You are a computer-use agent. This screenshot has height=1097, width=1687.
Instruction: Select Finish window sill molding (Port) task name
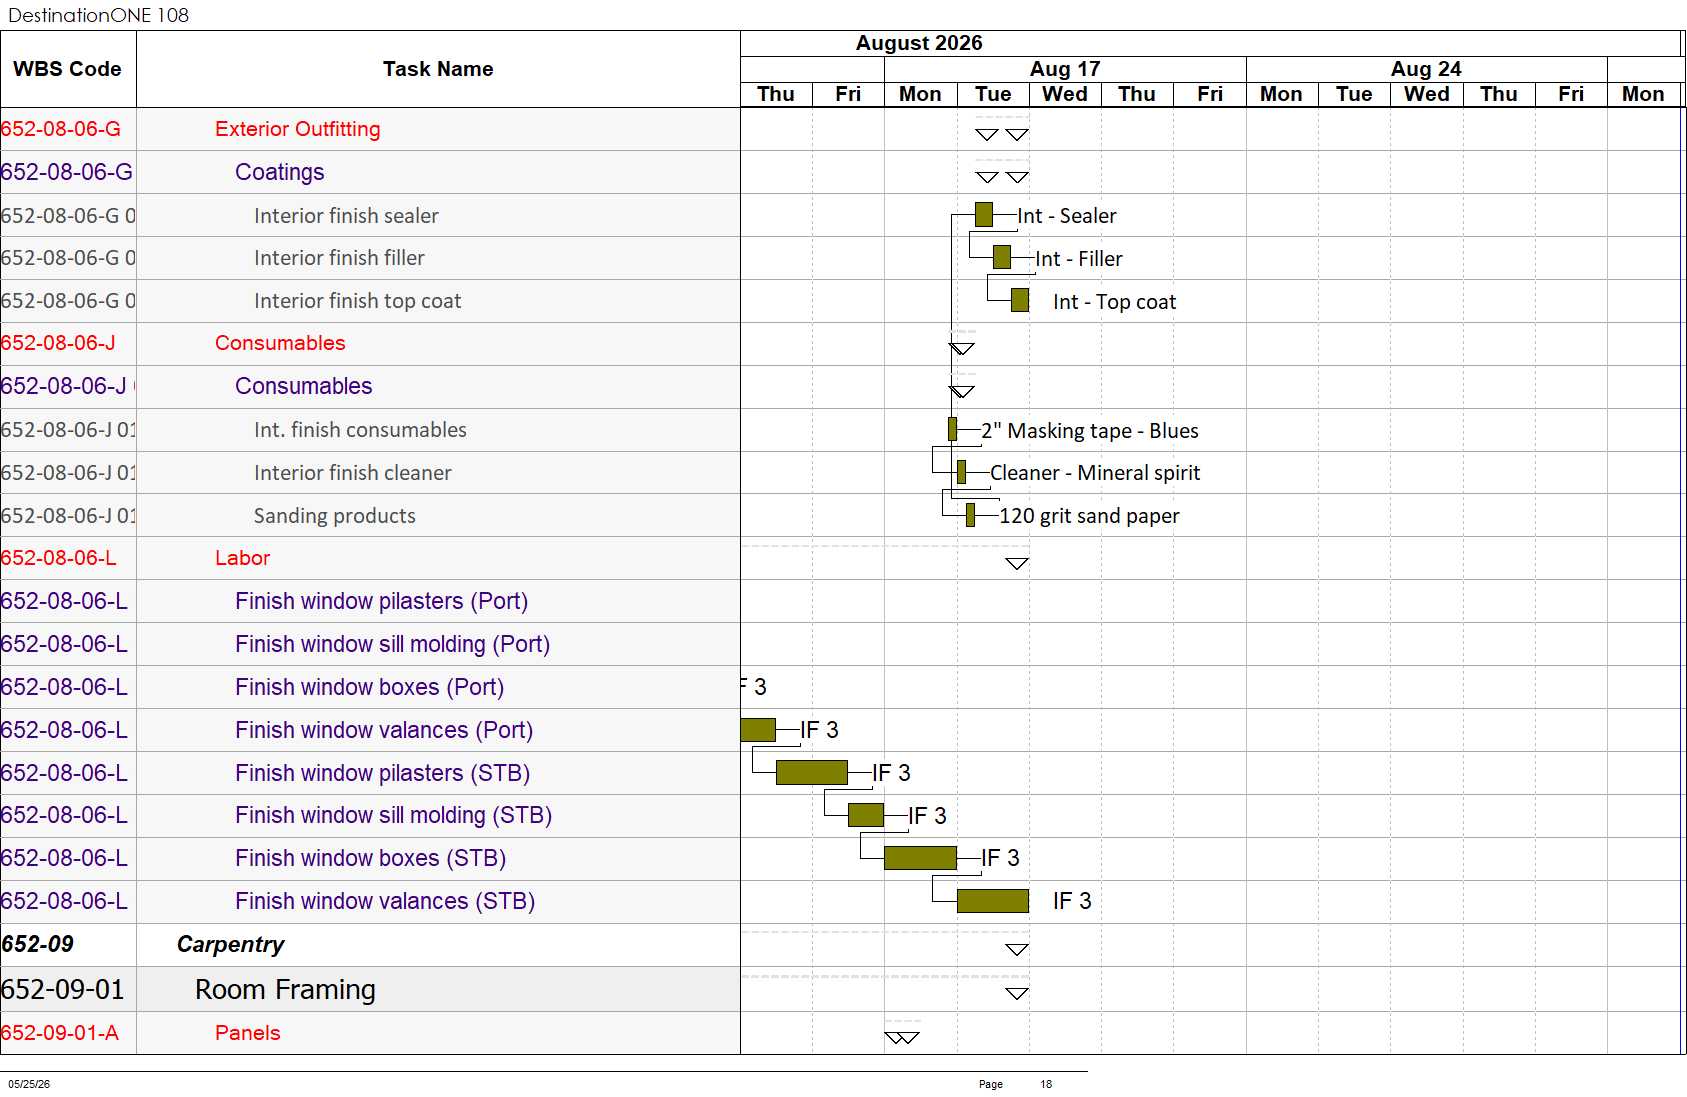(393, 644)
